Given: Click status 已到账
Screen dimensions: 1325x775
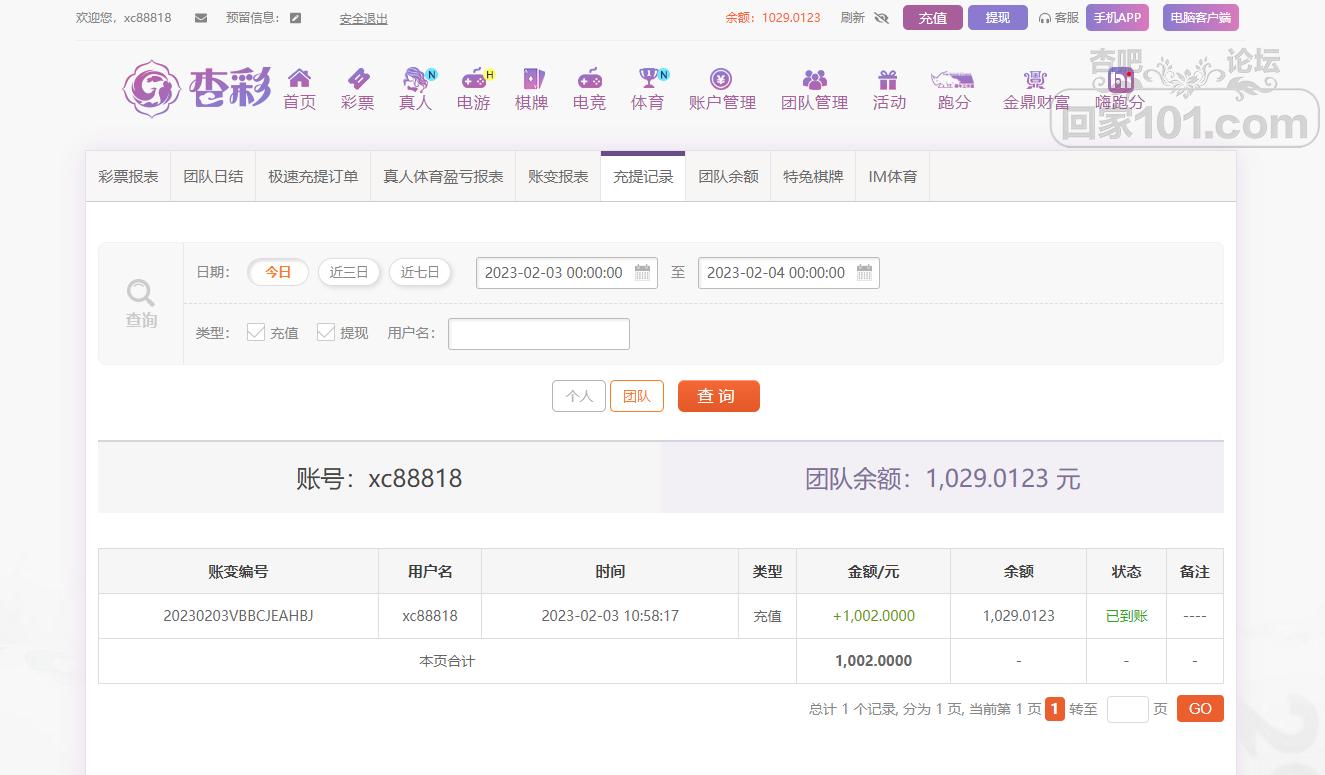Looking at the screenshot, I should tap(1127, 616).
